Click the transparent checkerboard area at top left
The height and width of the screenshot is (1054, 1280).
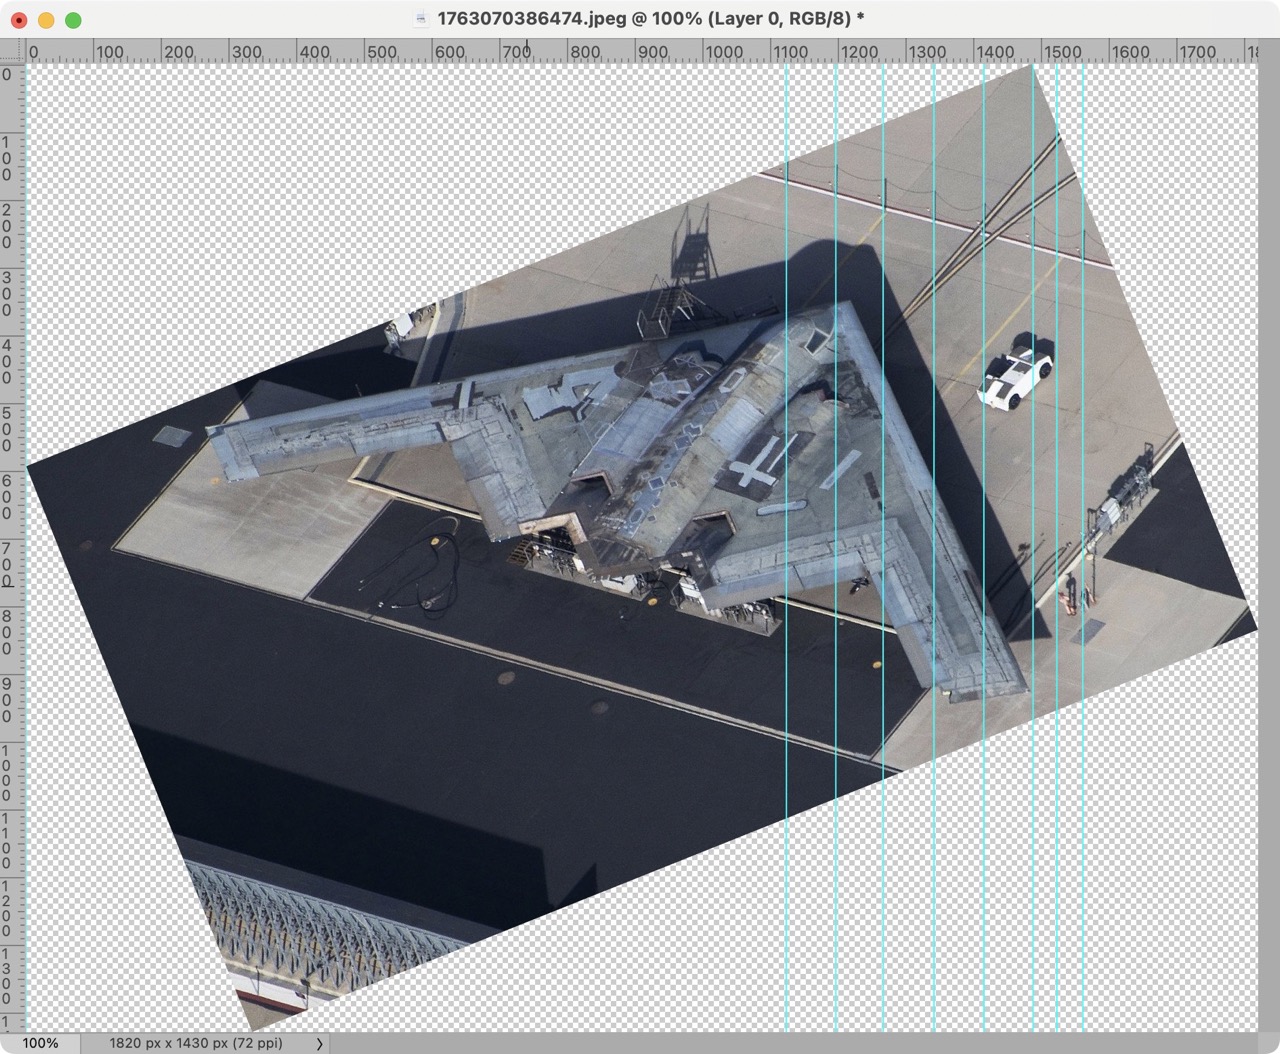[x=200, y=200]
